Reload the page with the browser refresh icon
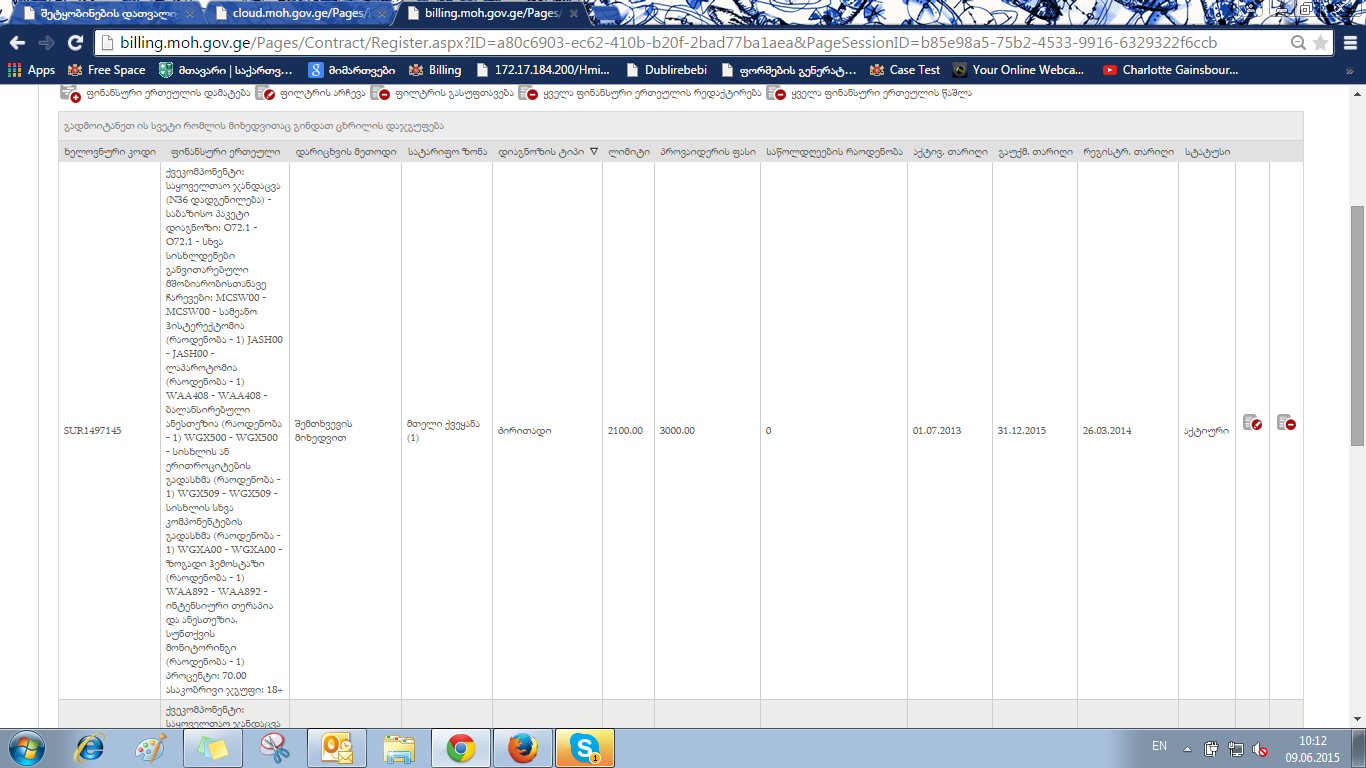Viewport: 1366px width, 768px height. (75, 43)
